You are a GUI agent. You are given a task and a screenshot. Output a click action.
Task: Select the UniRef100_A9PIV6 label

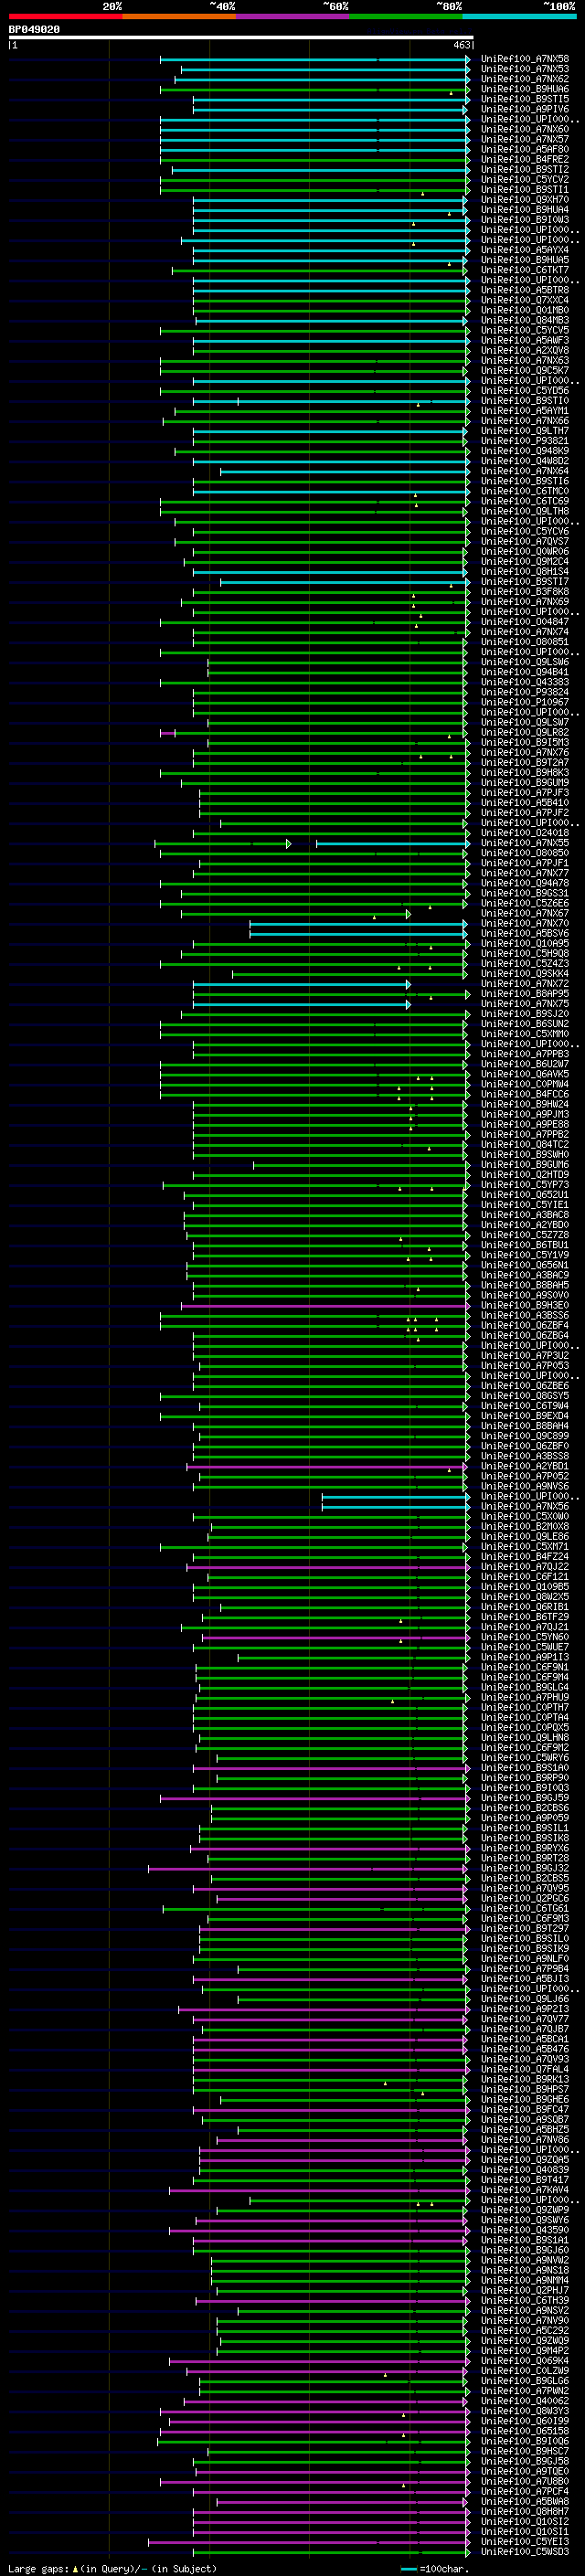[x=525, y=109]
